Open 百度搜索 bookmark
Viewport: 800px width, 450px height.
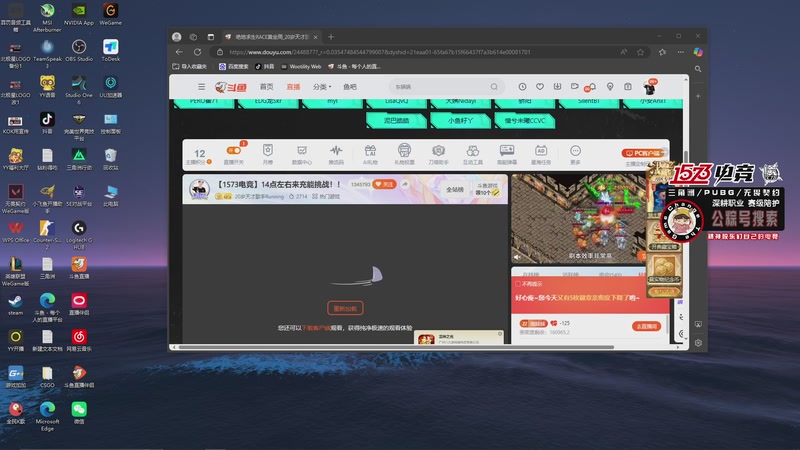[x=233, y=67]
